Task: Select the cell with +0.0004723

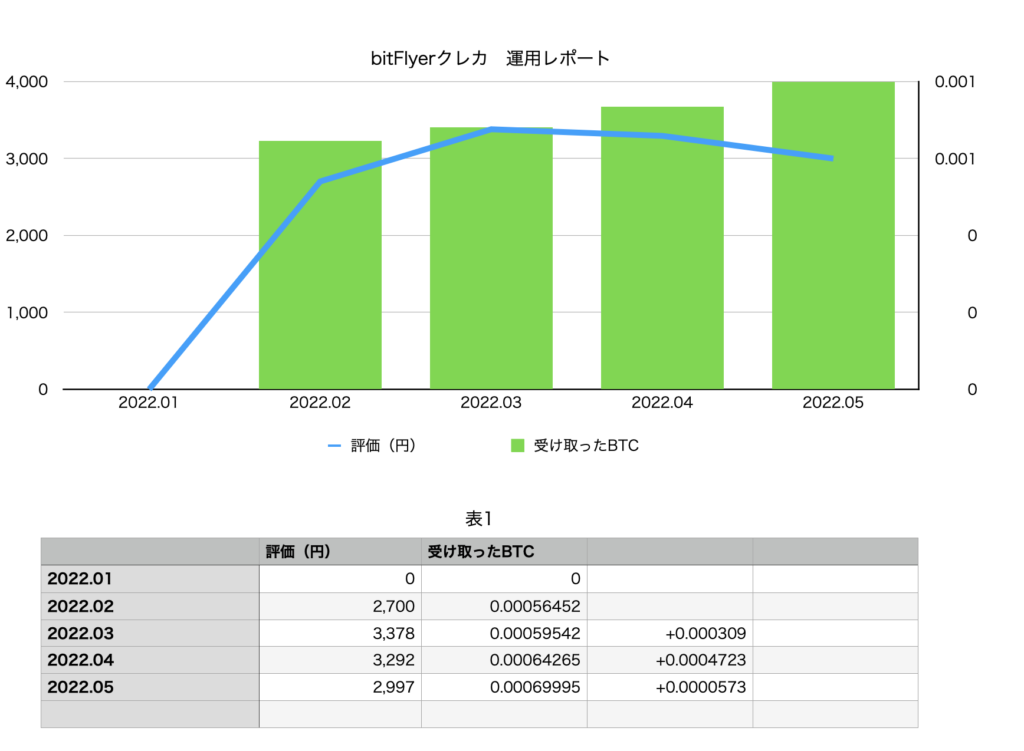Action: point(670,660)
